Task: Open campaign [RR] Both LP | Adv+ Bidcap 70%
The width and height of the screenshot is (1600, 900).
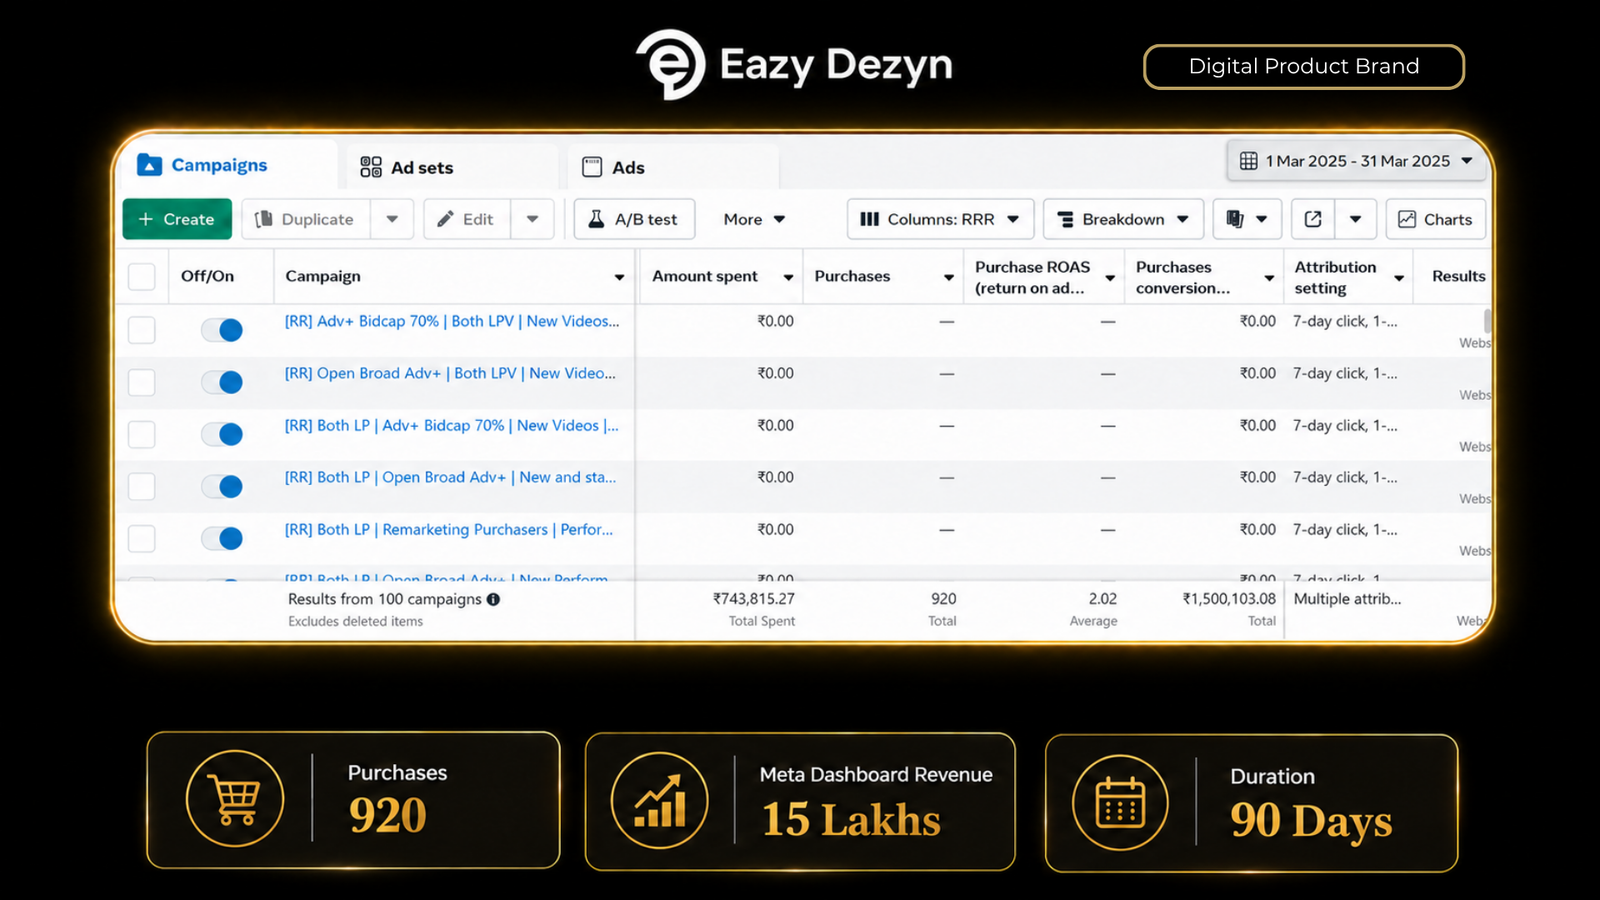Action: (x=452, y=425)
